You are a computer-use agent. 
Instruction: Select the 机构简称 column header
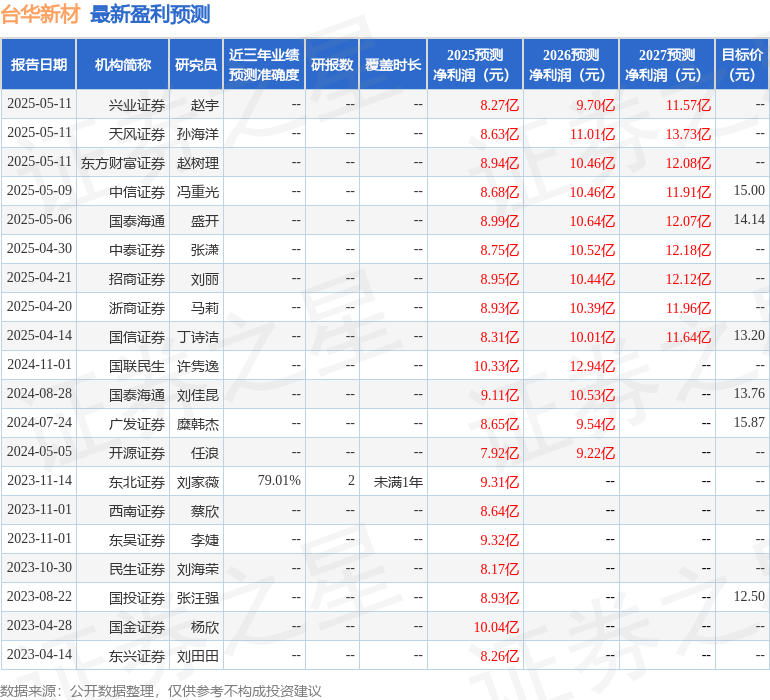coord(123,65)
